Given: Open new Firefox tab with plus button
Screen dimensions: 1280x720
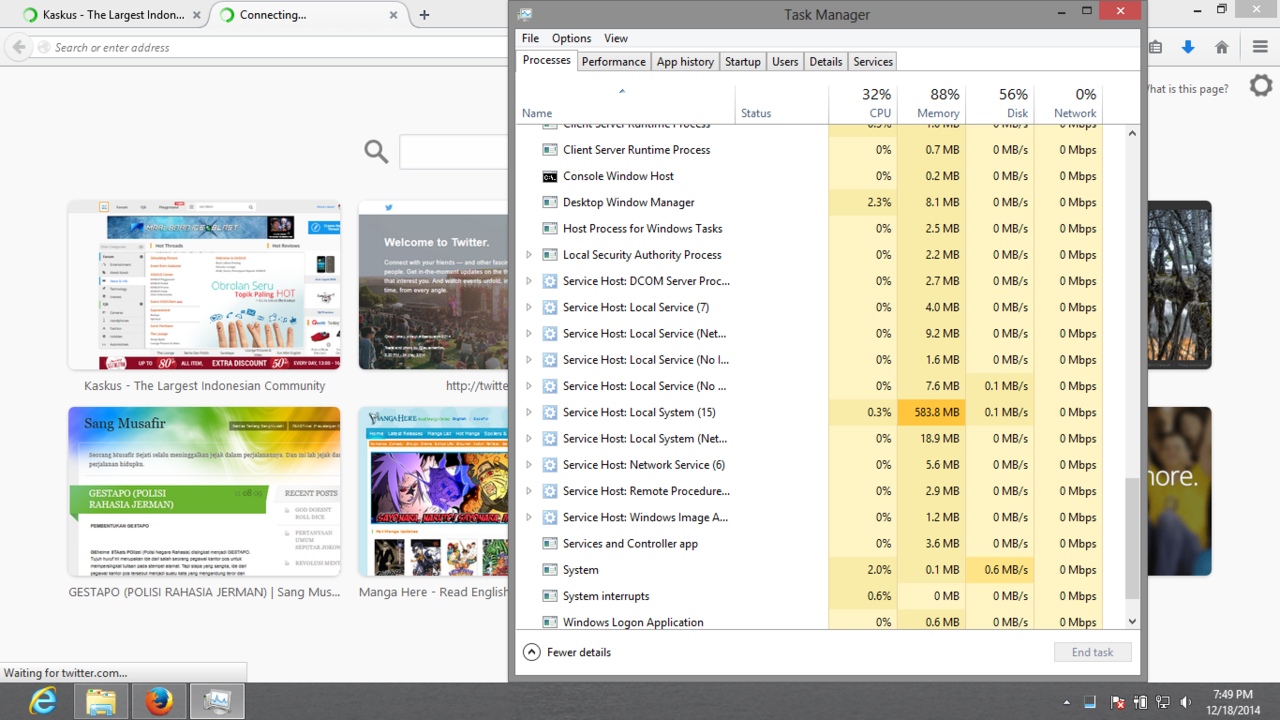Looking at the screenshot, I should 424,15.
